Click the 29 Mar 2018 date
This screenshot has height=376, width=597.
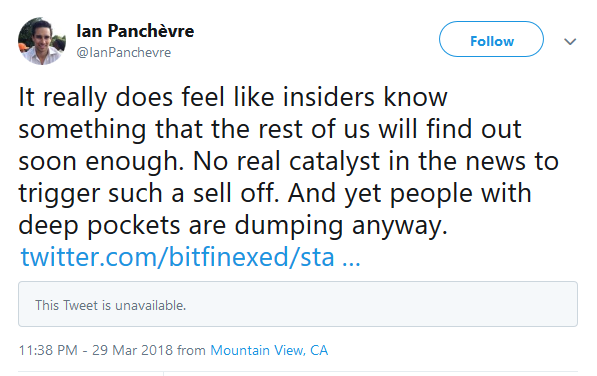132,350
